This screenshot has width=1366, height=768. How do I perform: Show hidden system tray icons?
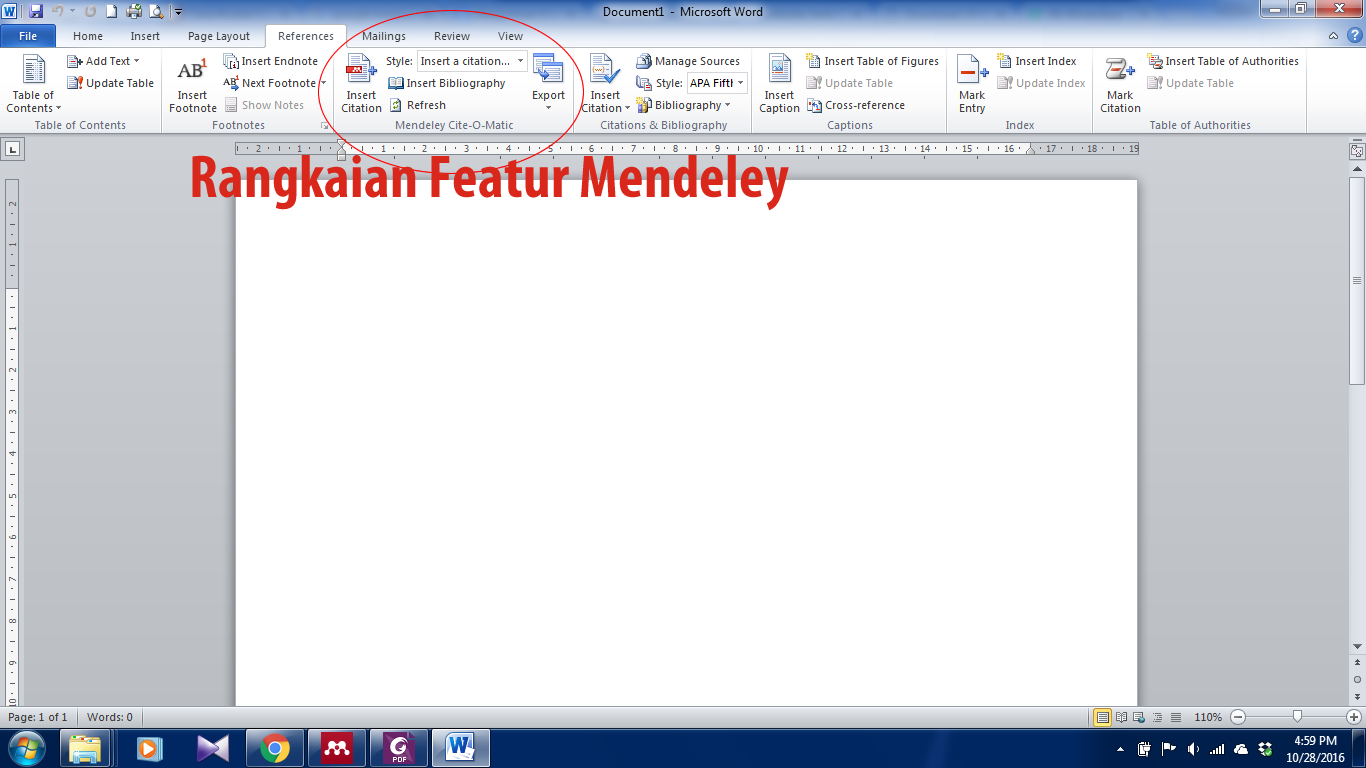coord(1119,748)
